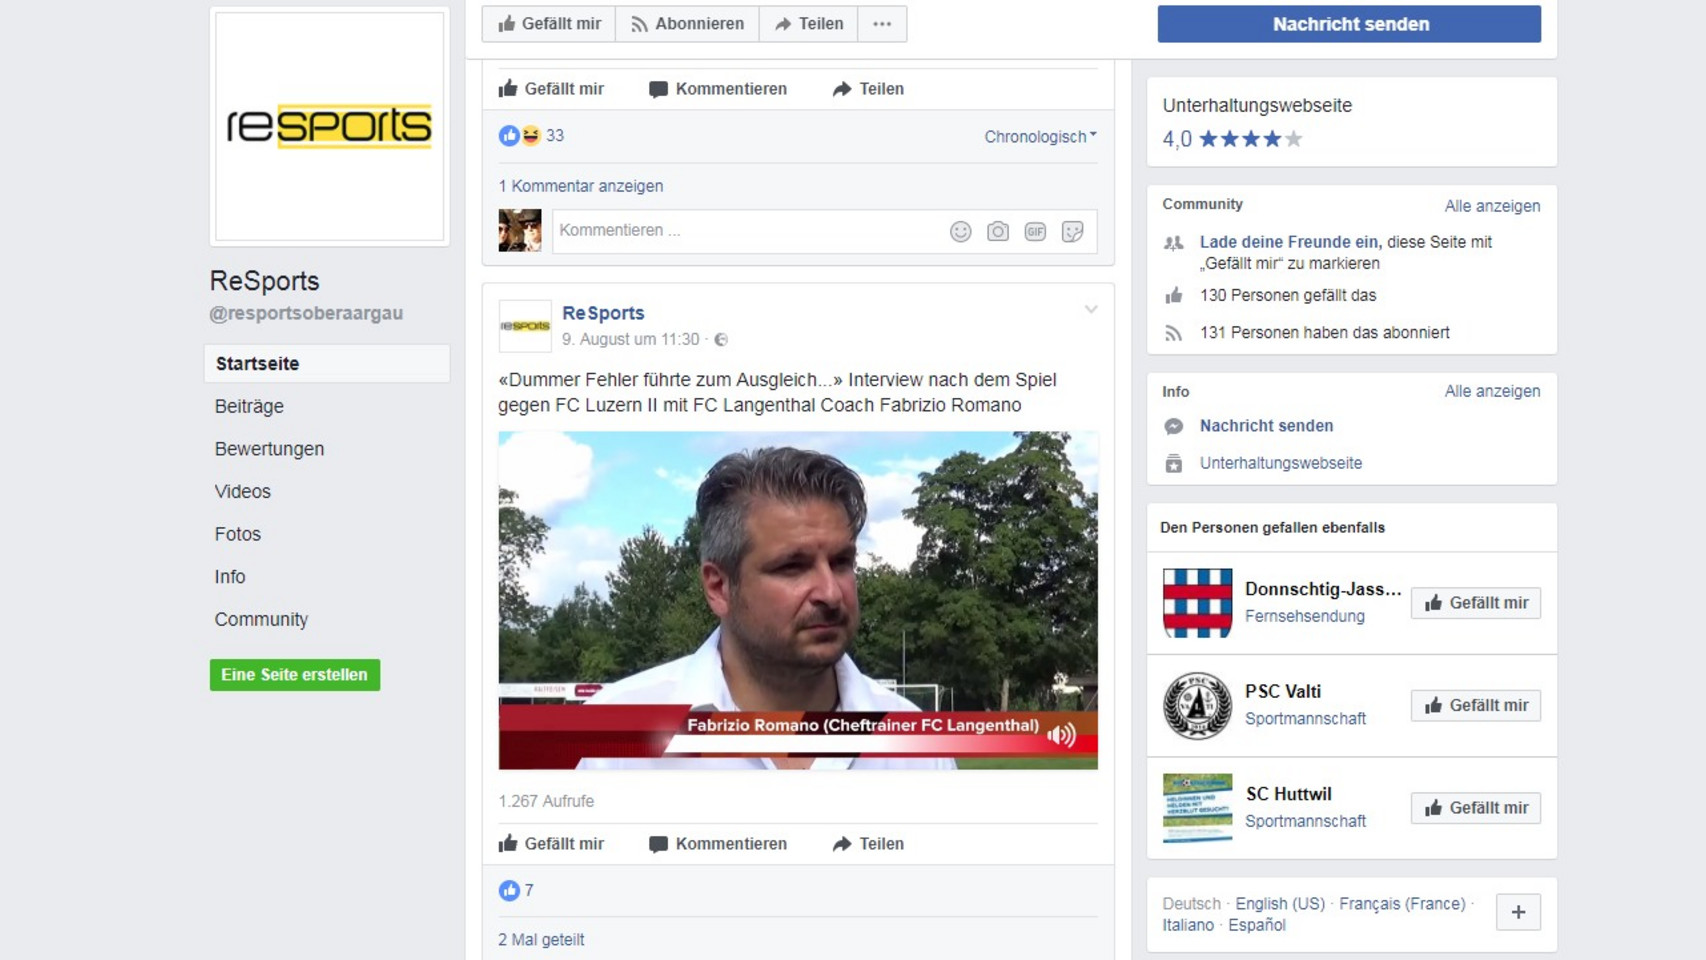The image size is (1706, 960).
Task: Open Info in the sidebar
Action: coord(229,577)
